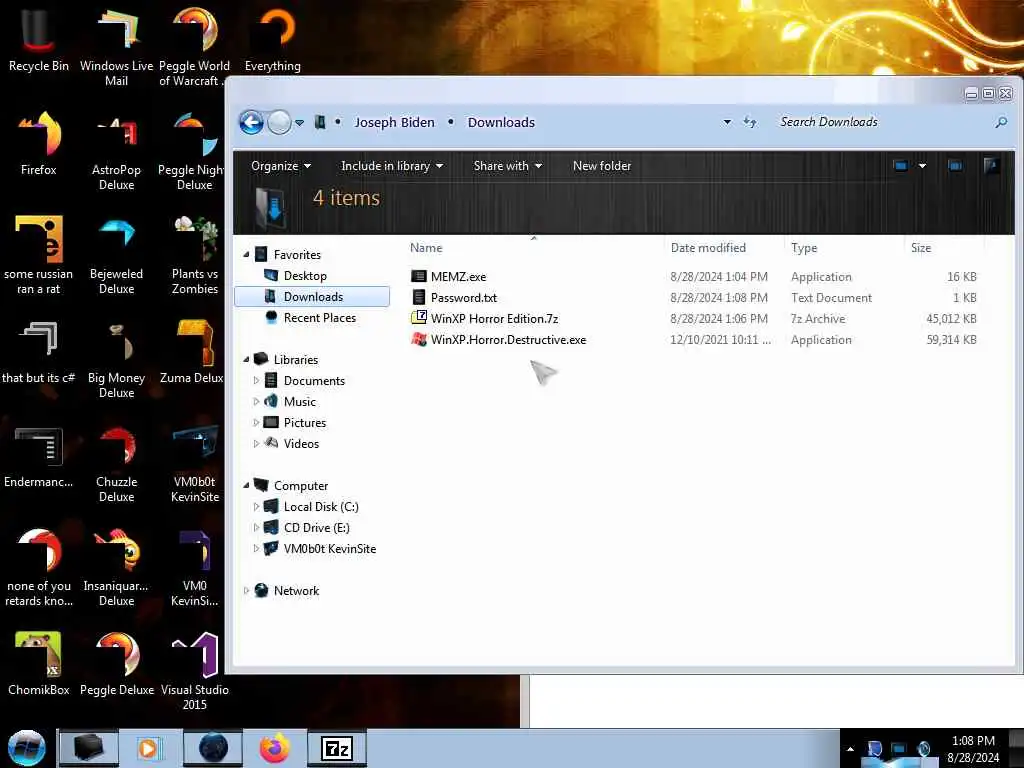Select the Pictures library
Screen dimensions: 1024x768
pos(304,423)
